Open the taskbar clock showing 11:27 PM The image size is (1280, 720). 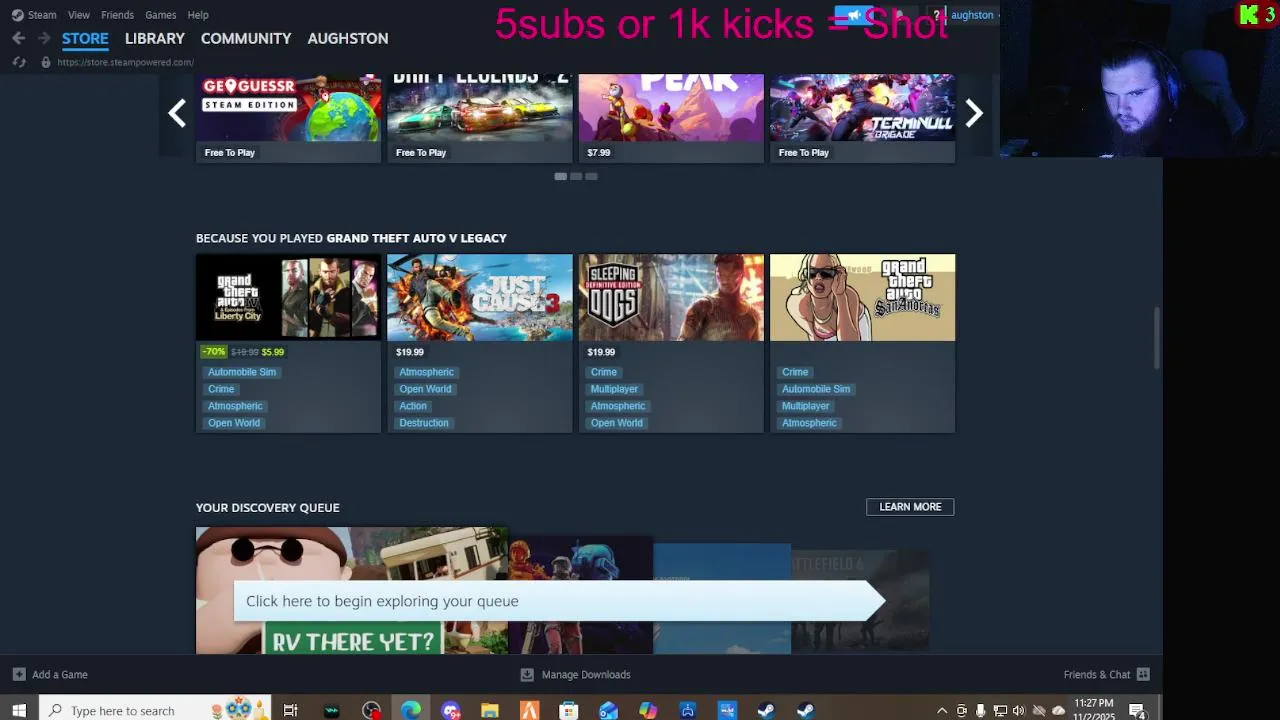click(1093, 710)
